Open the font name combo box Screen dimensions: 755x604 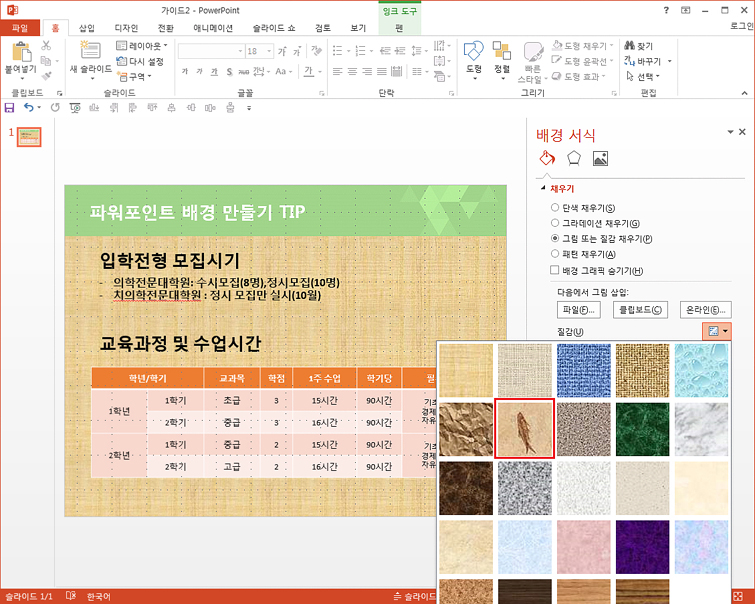point(211,51)
